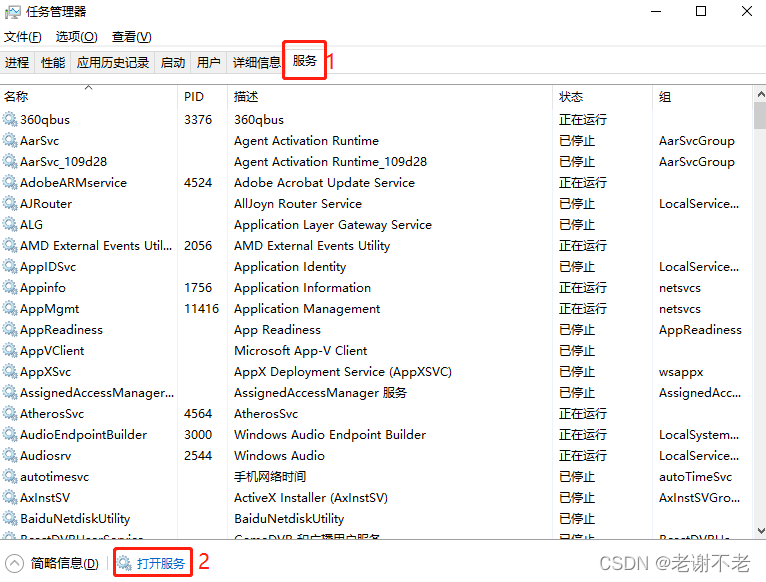This screenshot has height=582, width=766.
Task: Select description 'AppX Deployment Service (AppXSVC)'
Action: click(342, 372)
